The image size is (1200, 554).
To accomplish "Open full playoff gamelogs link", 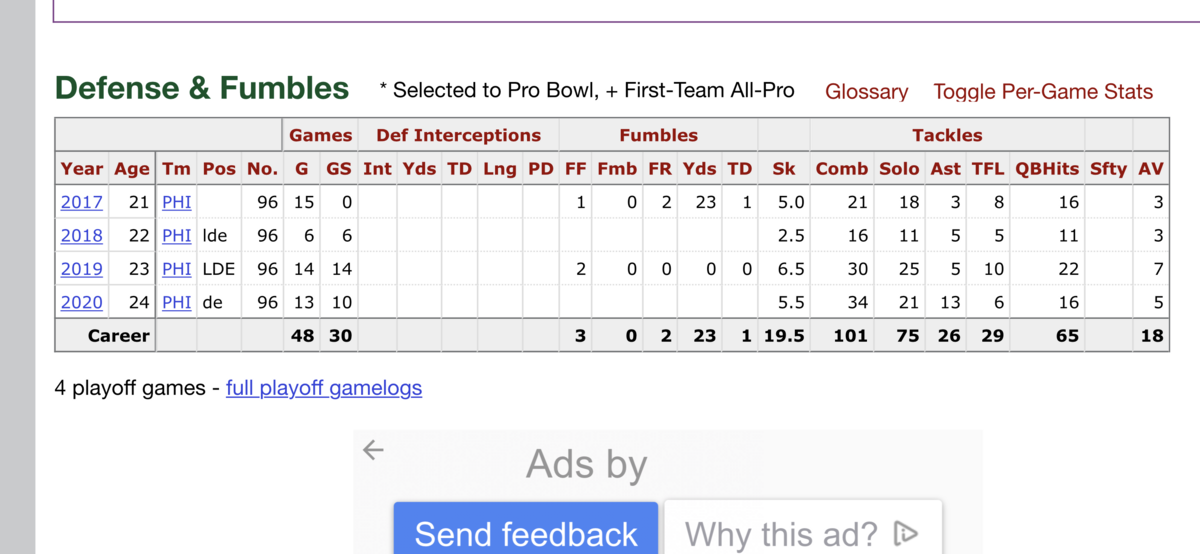I will (x=324, y=388).
